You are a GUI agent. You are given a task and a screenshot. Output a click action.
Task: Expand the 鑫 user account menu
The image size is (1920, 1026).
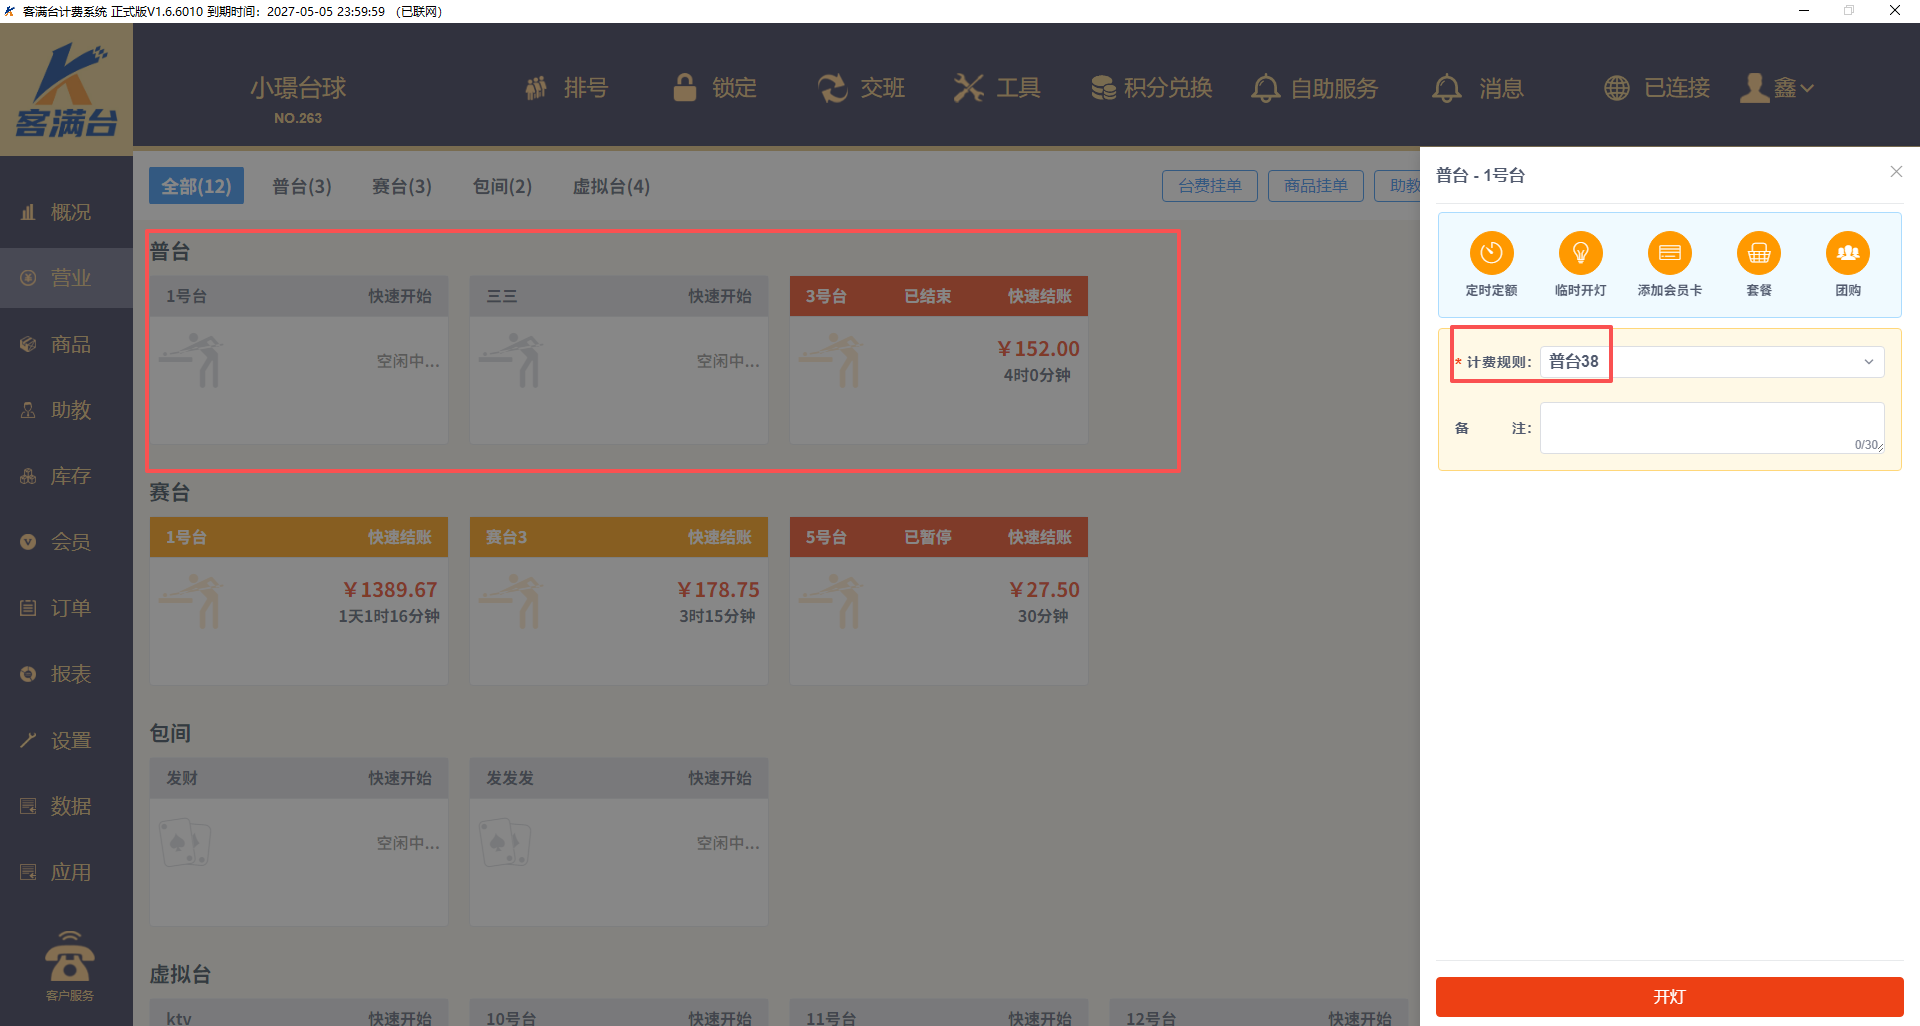point(1777,88)
